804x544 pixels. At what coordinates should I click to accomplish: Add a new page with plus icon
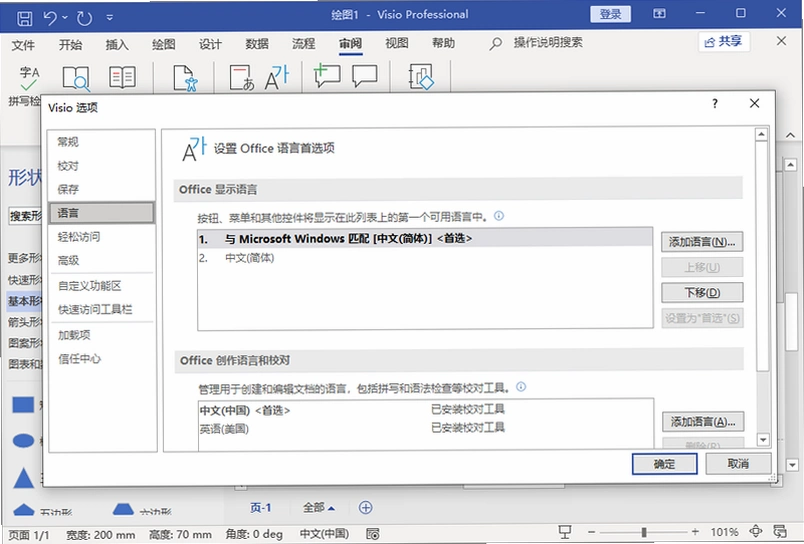pyautogui.click(x=366, y=508)
